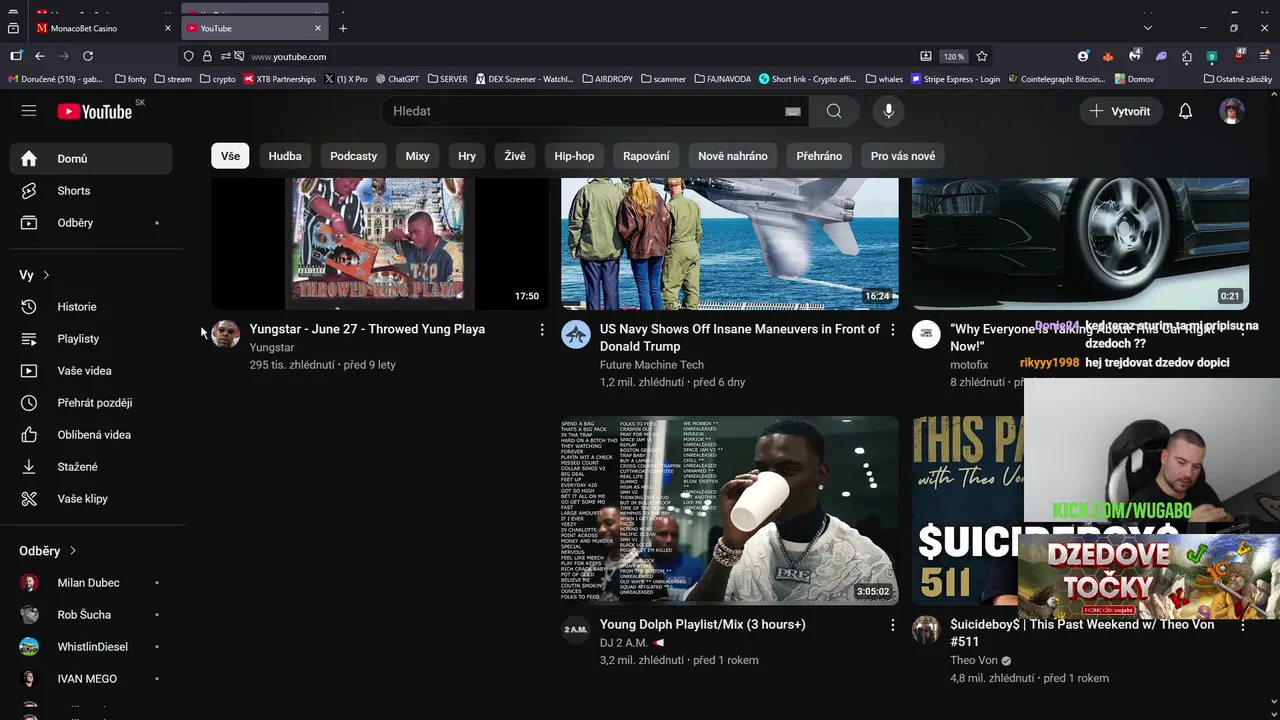The image size is (1280, 720).
Task: Open Yungstar channel avatar
Action: pyautogui.click(x=226, y=334)
